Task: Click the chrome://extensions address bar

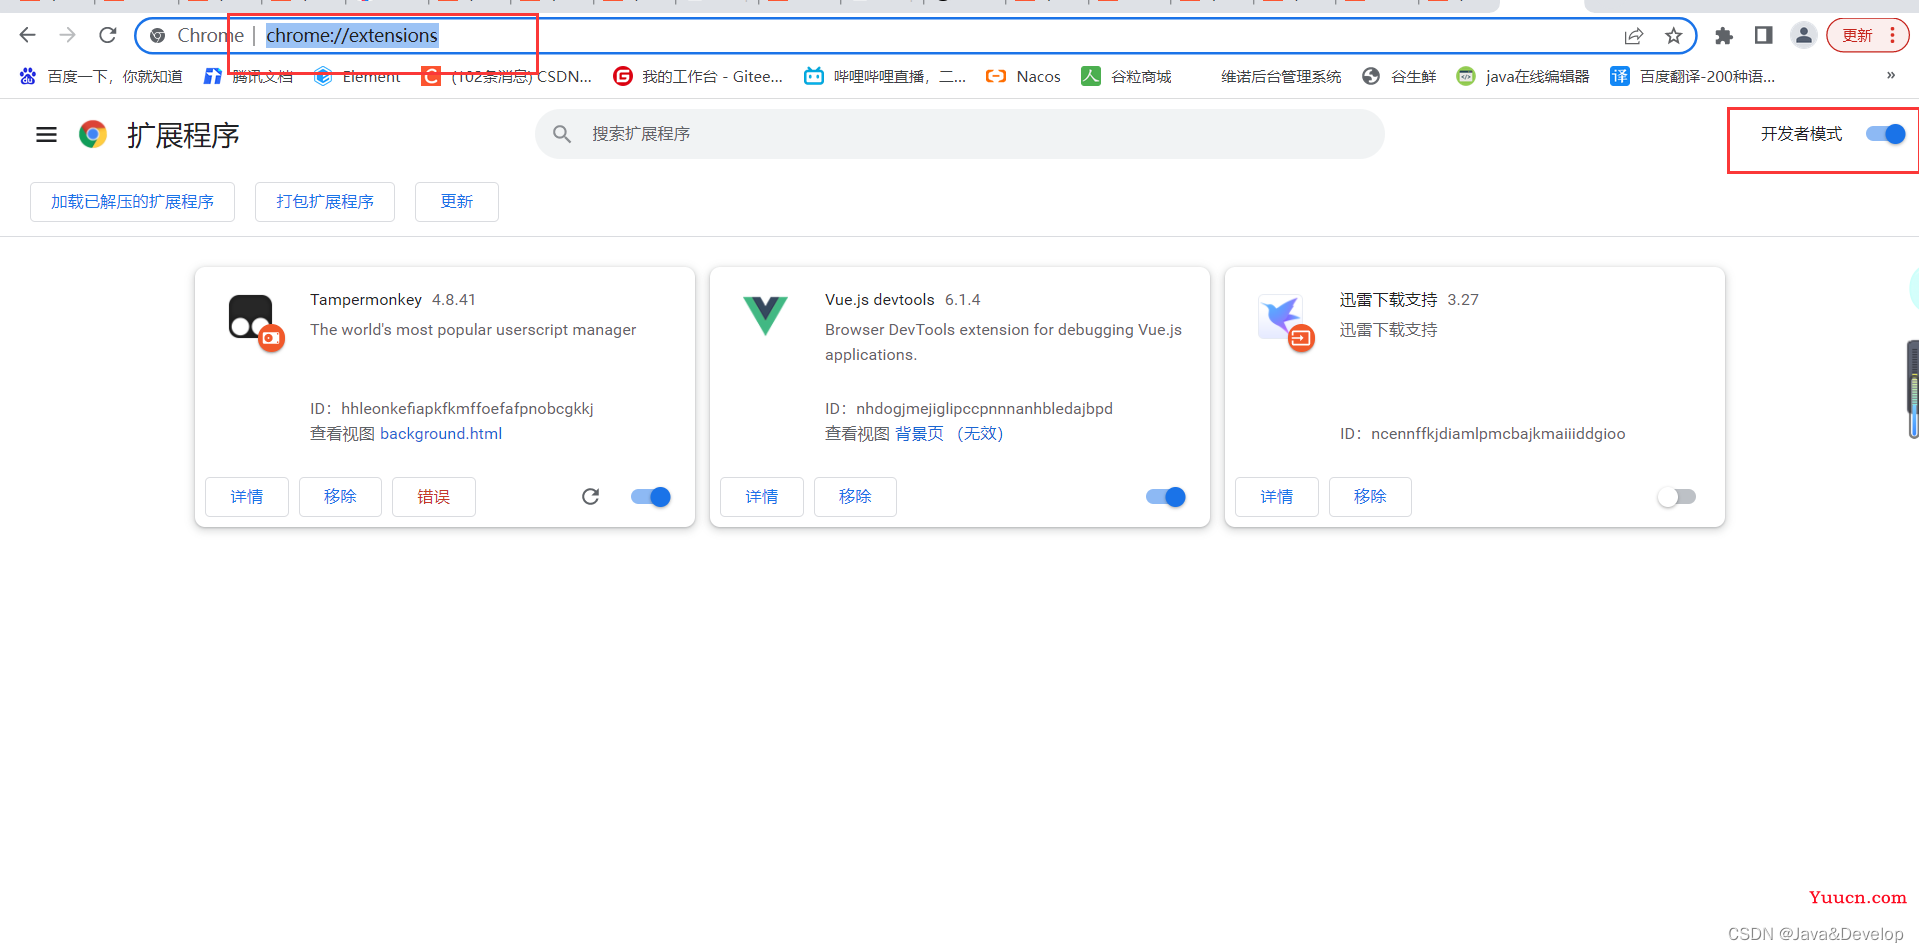Action: coord(915,36)
